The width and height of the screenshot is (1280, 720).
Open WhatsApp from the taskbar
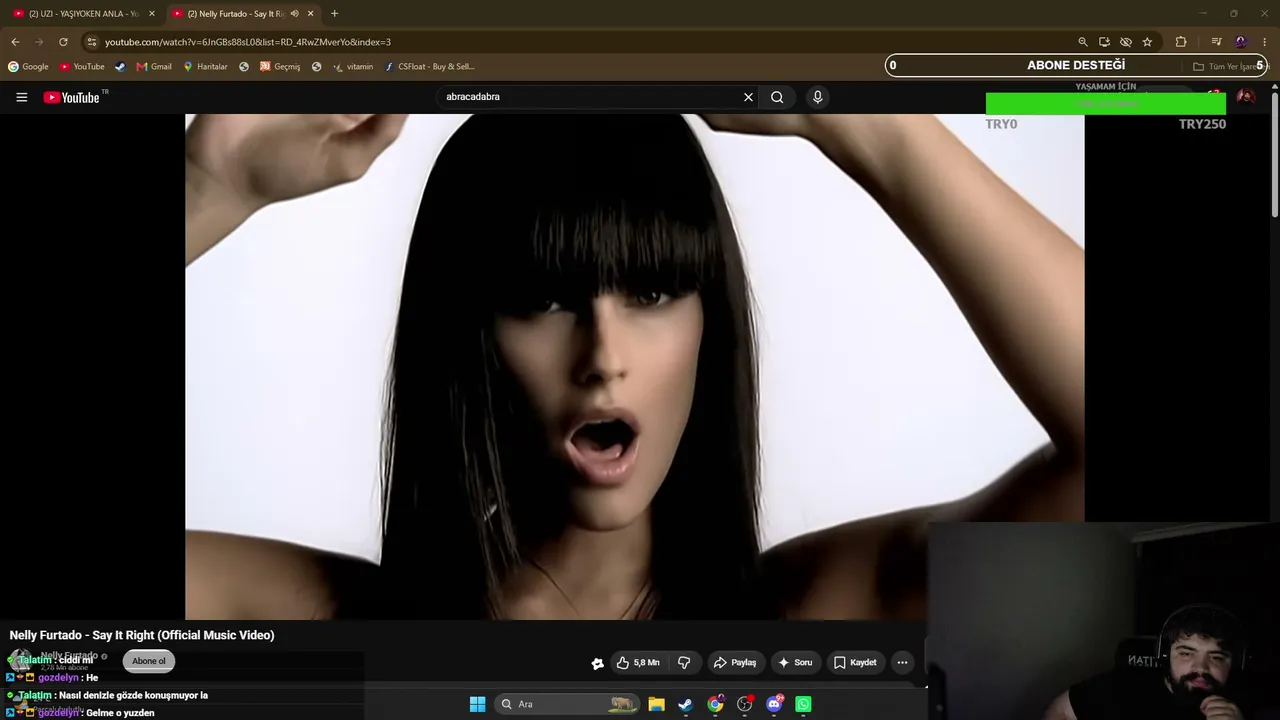point(803,704)
